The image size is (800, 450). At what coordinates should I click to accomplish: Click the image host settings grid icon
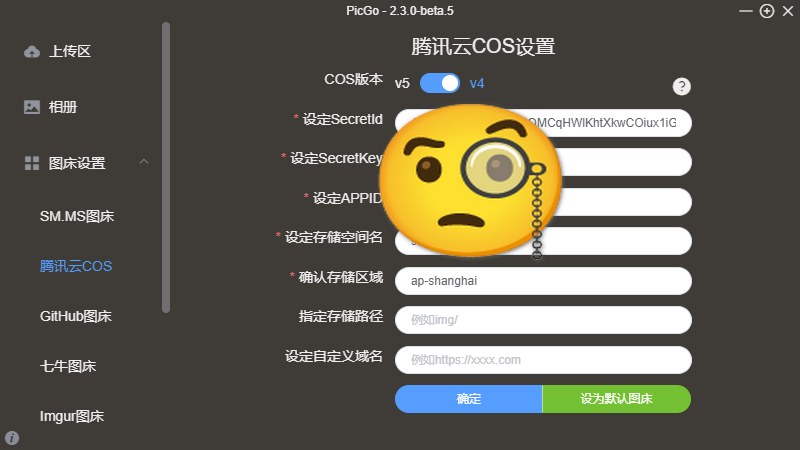(32, 163)
